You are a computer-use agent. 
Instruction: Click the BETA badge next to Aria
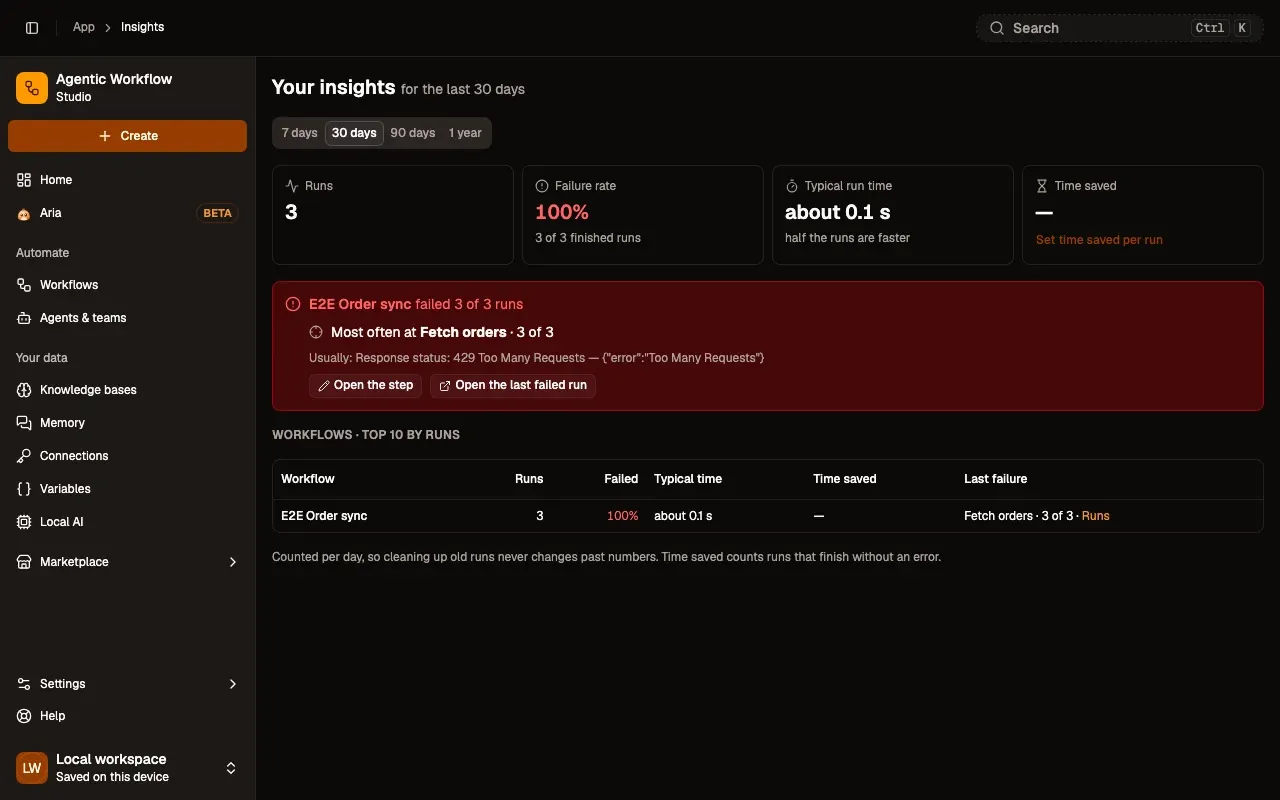coord(217,213)
